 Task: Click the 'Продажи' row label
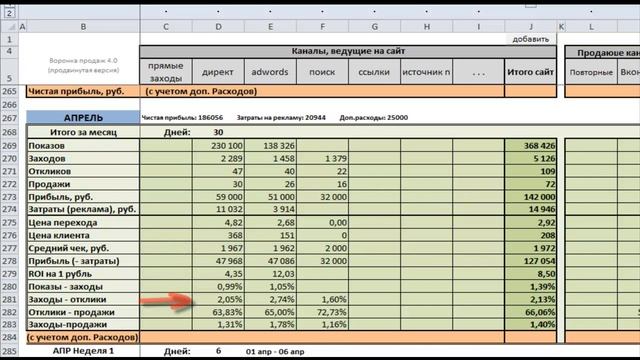(83, 184)
